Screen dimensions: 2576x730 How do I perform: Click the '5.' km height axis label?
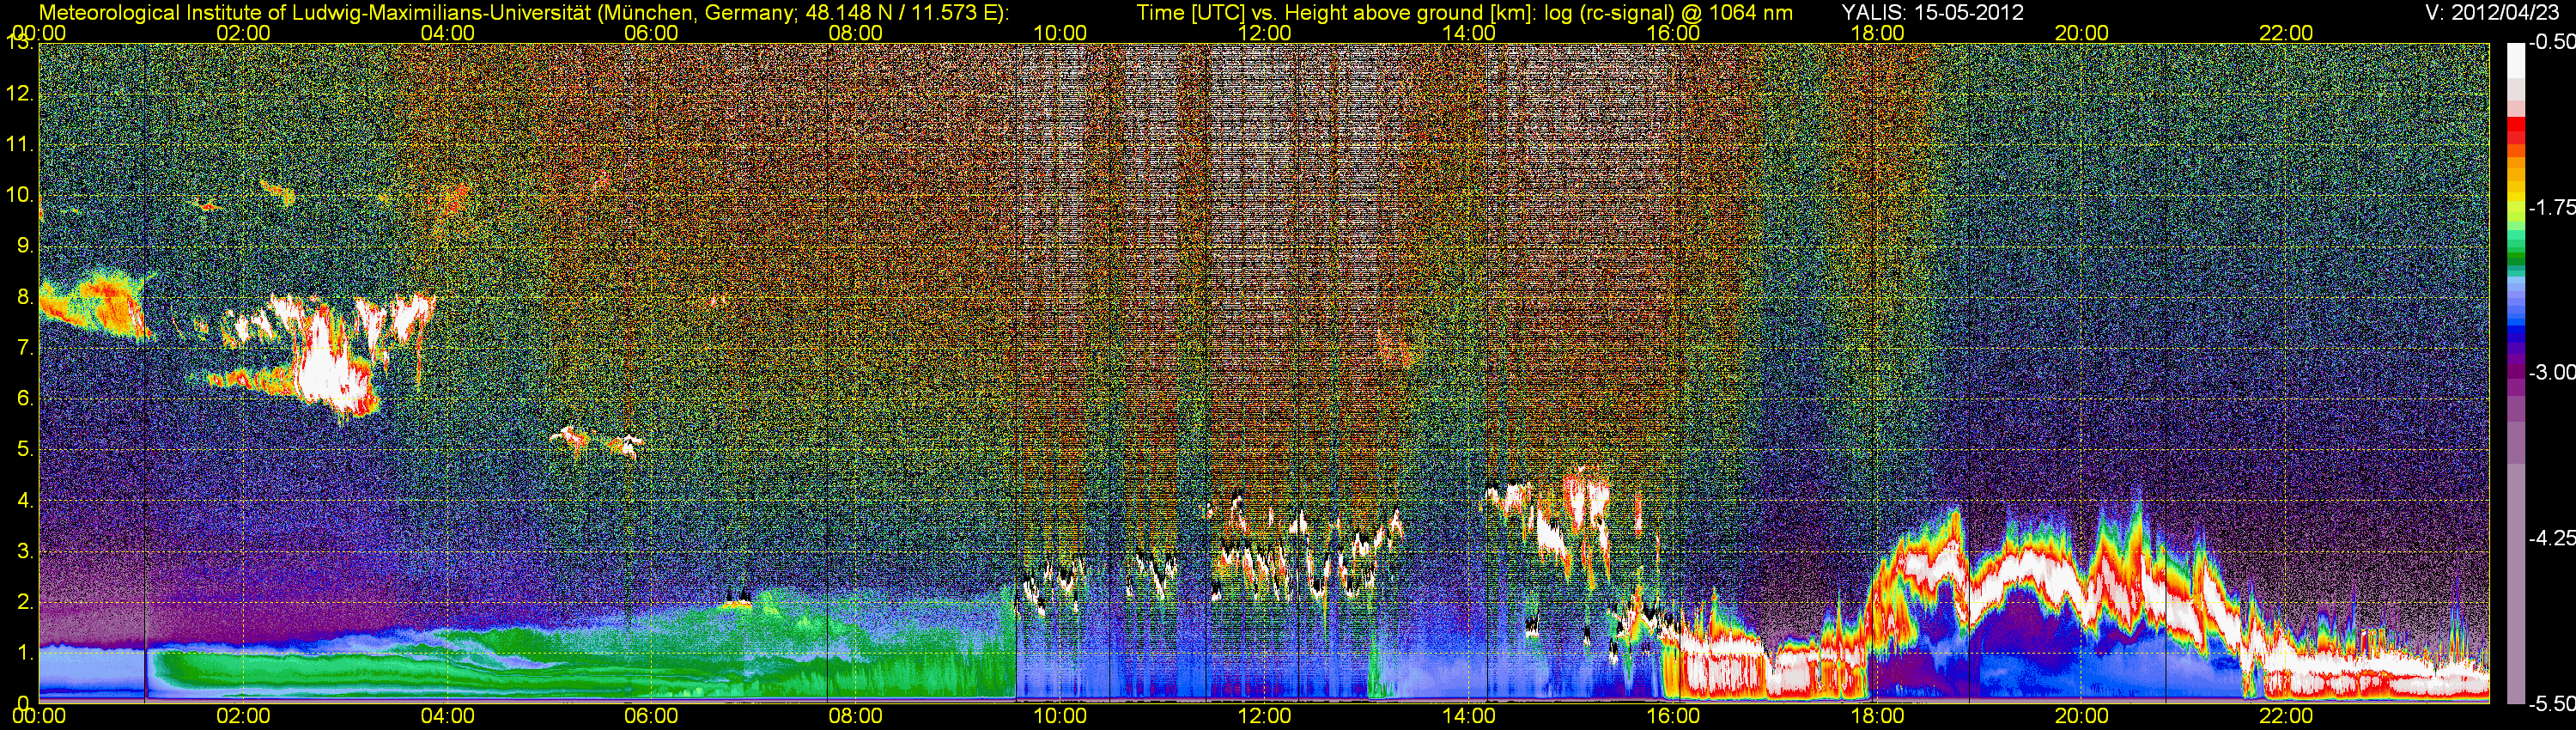pyautogui.click(x=25, y=449)
